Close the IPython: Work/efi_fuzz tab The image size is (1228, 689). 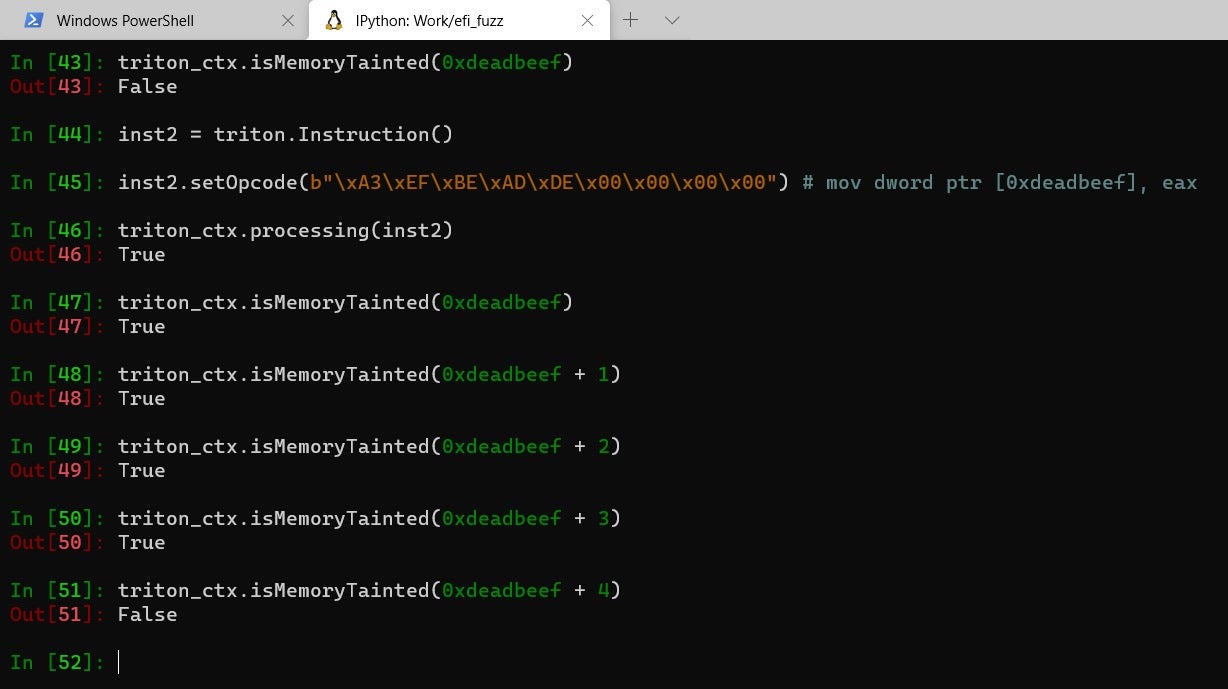pyautogui.click(x=588, y=20)
